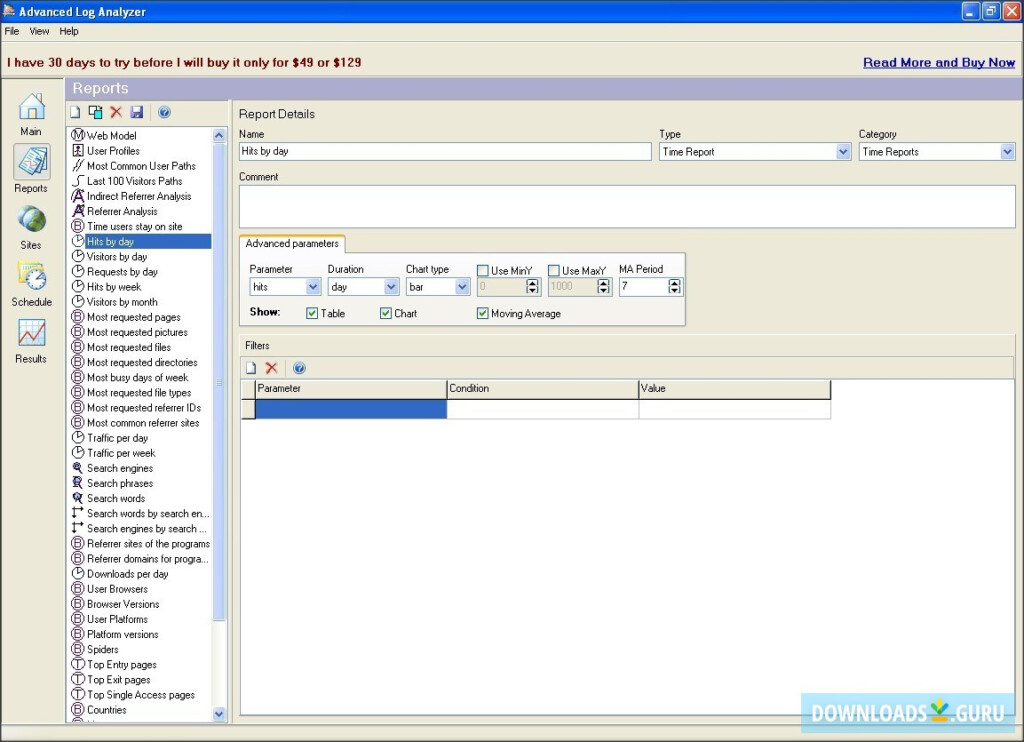This screenshot has height=742, width=1024.
Task: Select Downloads per day report
Action: point(127,574)
